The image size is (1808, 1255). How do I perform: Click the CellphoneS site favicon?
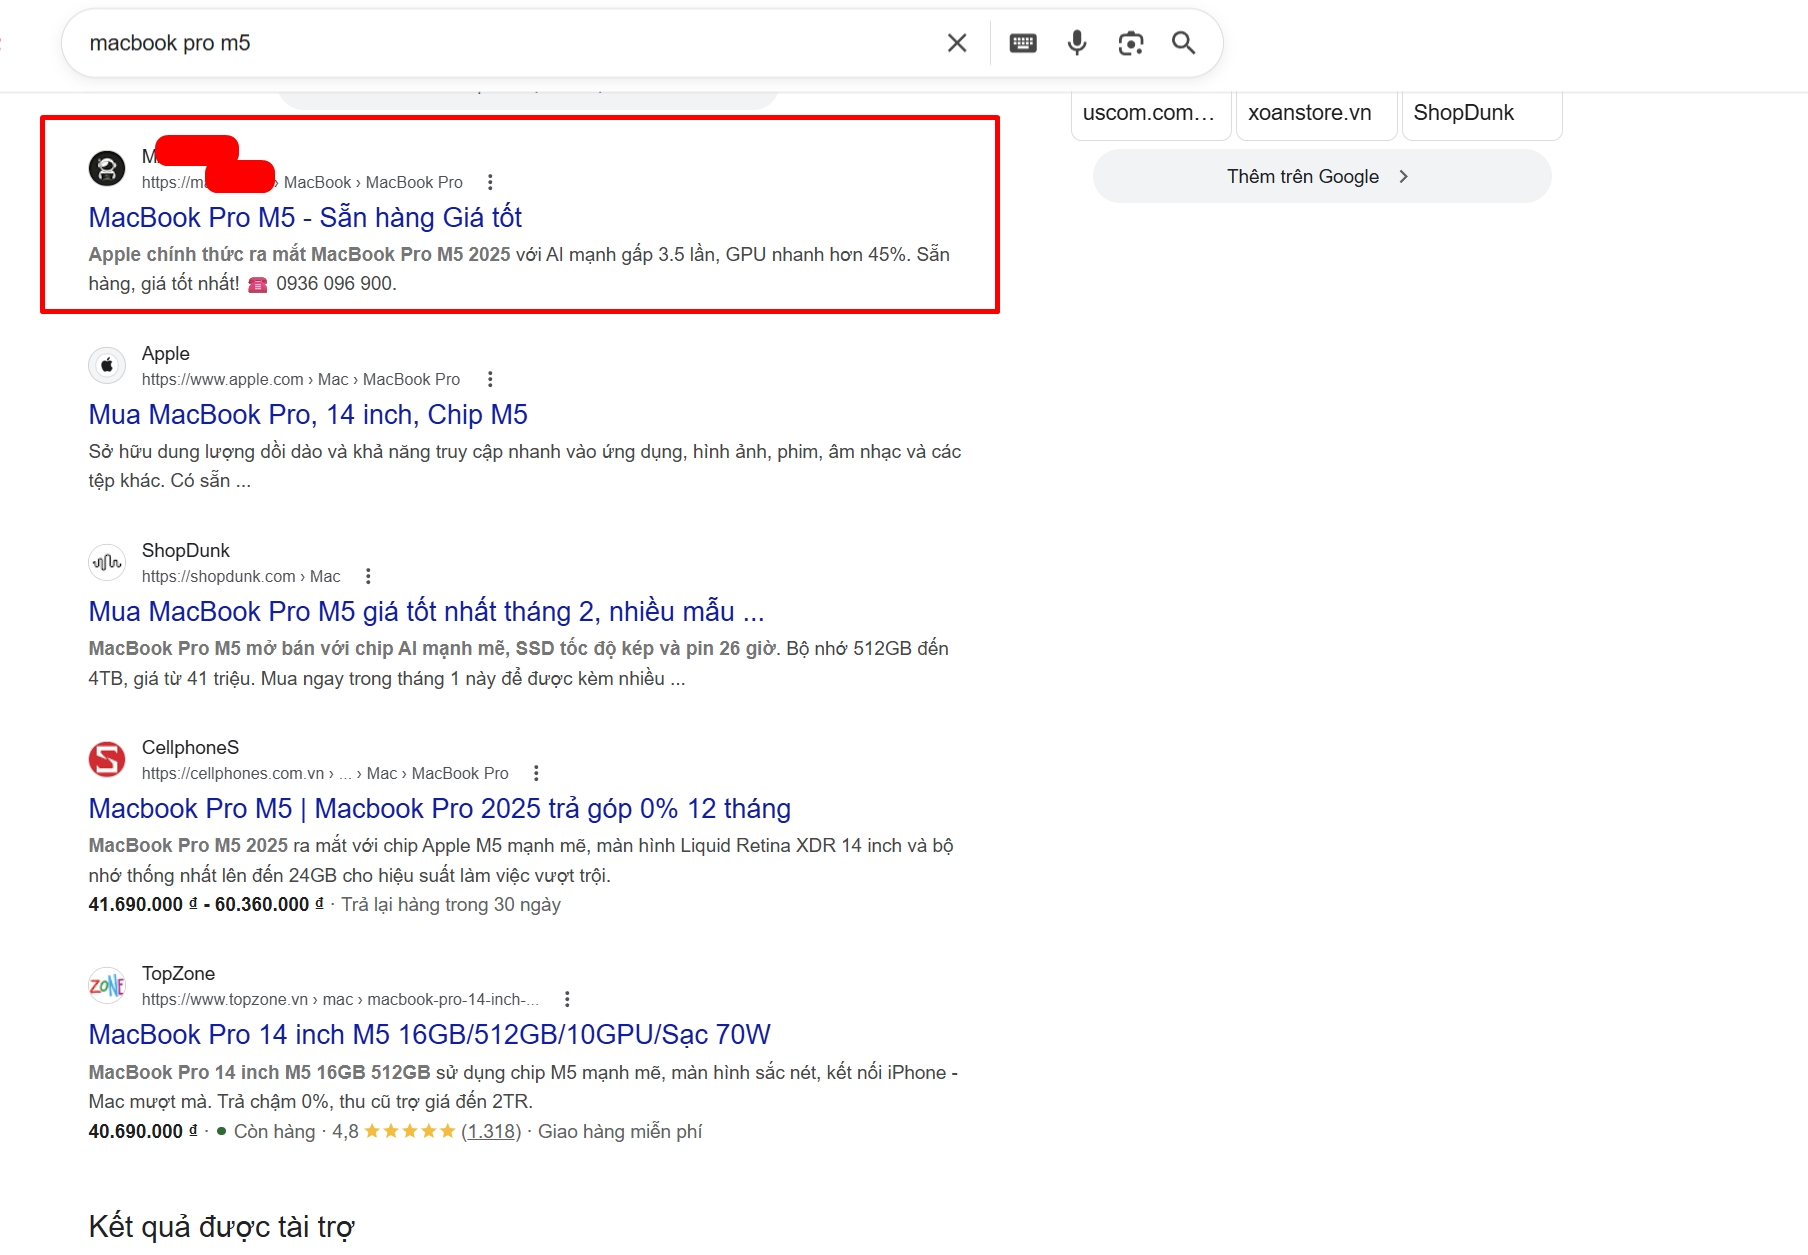point(107,759)
